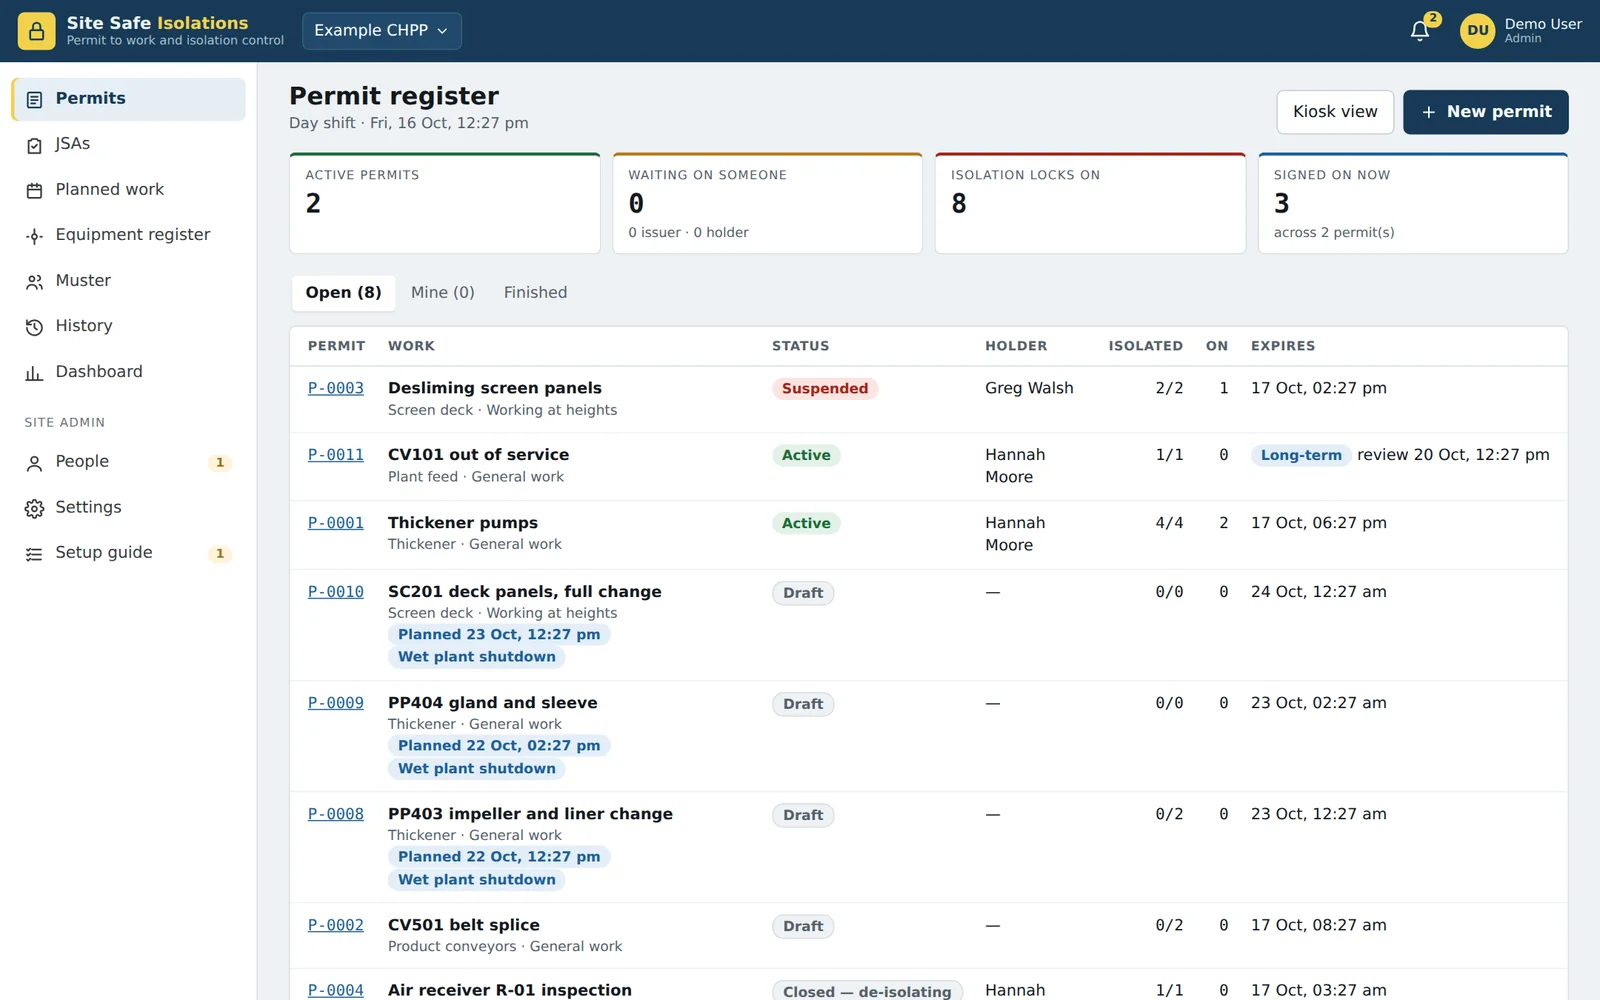Screen dimensions: 1600x1000
Task: Click the People person icon
Action: pyautogui.click(x=34, y=463)
